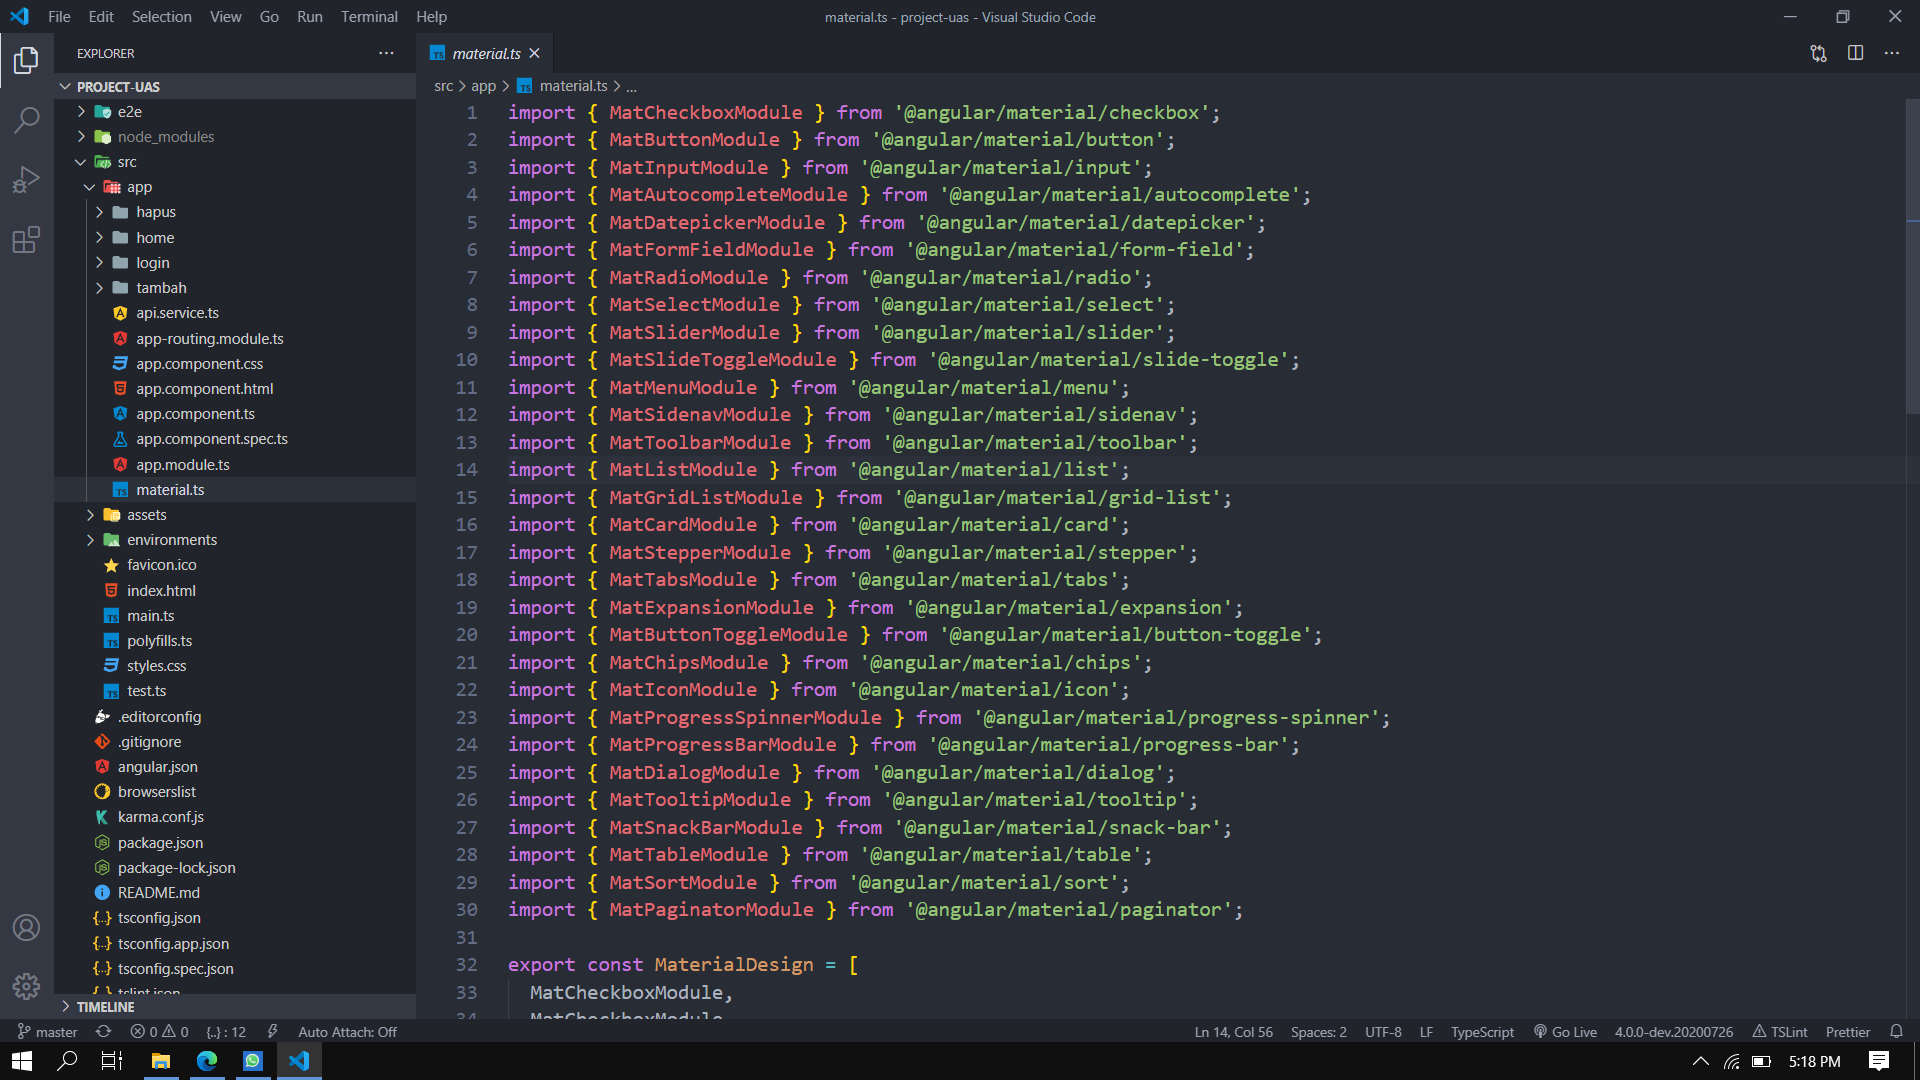Viewport: 1920px width, 1080px height.
Task: Click the Synchronize Changes icon in status bar
Action: tap(103, 1032)
